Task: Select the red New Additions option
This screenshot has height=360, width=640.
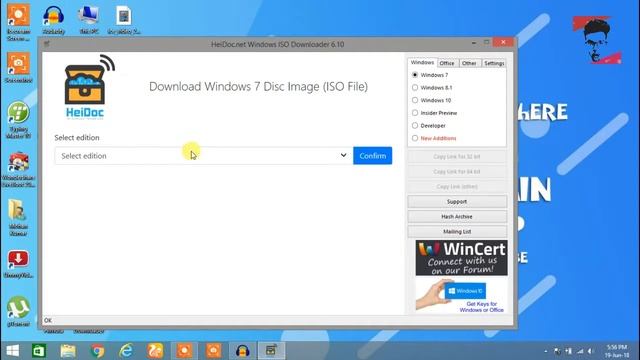Action: pos(415,138)
